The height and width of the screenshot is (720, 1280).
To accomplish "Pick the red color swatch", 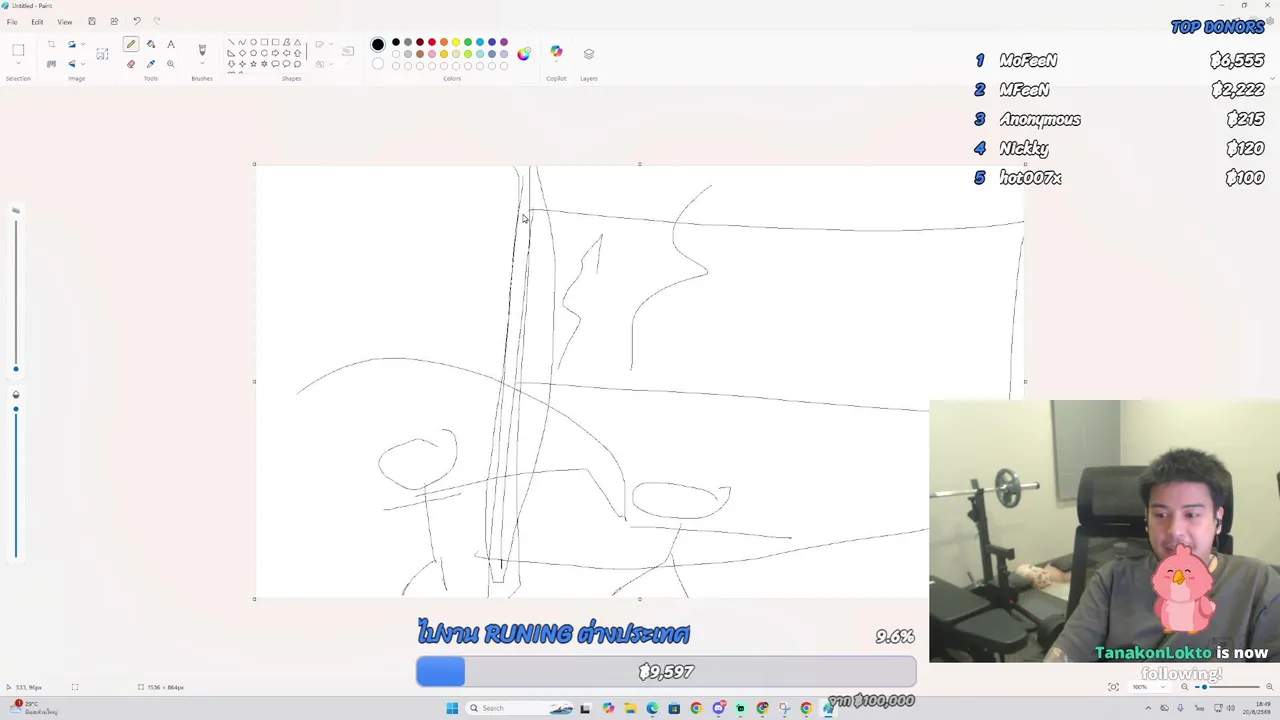I will pos(432,42).
